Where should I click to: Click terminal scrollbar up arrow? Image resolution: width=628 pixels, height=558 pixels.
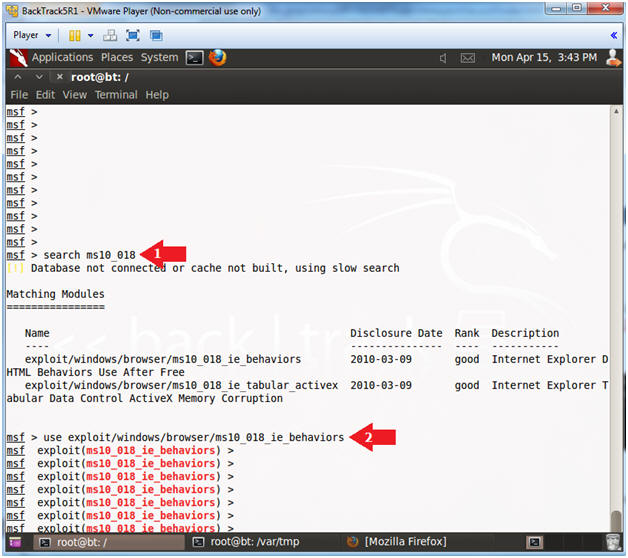pyautogui.click(x=616, y=111)
